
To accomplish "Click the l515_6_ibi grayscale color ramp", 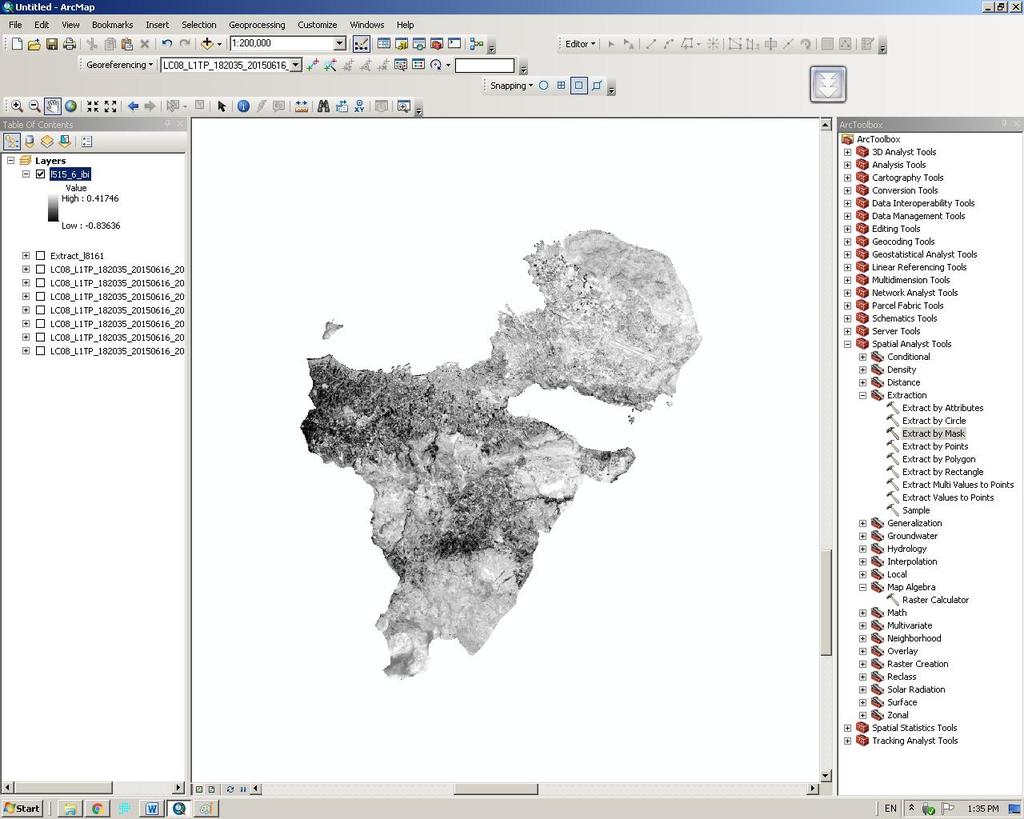I will (53, 208).
